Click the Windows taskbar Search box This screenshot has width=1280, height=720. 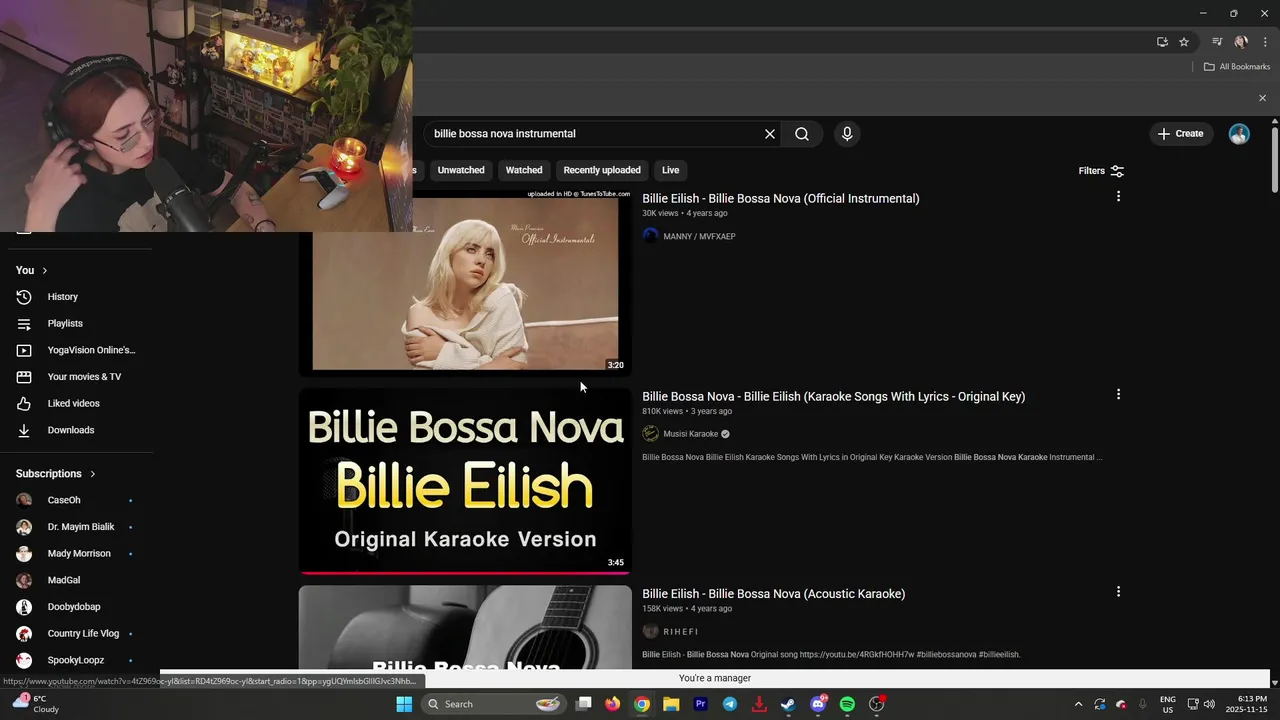pyautogui.click(x=492, y=704)
